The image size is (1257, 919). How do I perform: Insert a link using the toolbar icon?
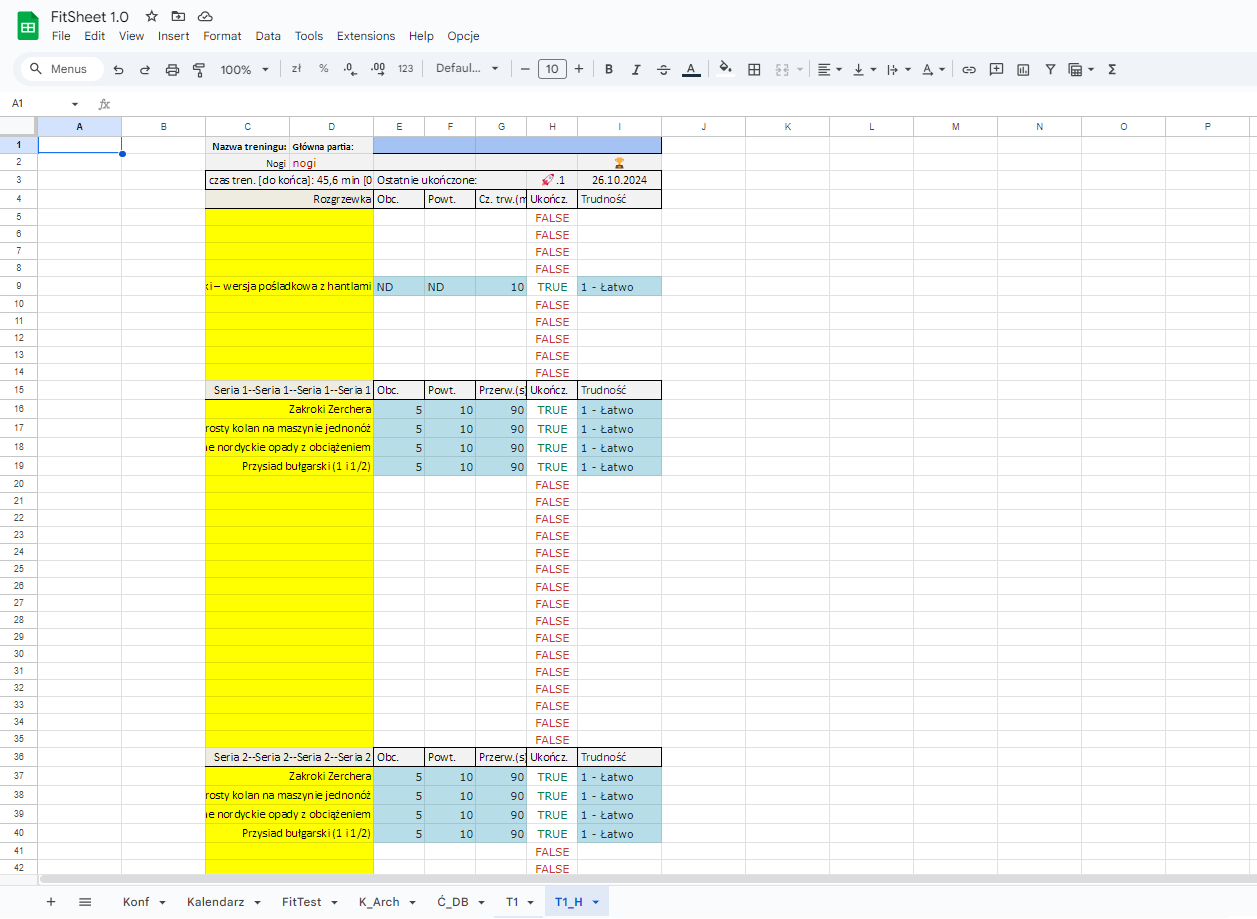pos(968,69)
